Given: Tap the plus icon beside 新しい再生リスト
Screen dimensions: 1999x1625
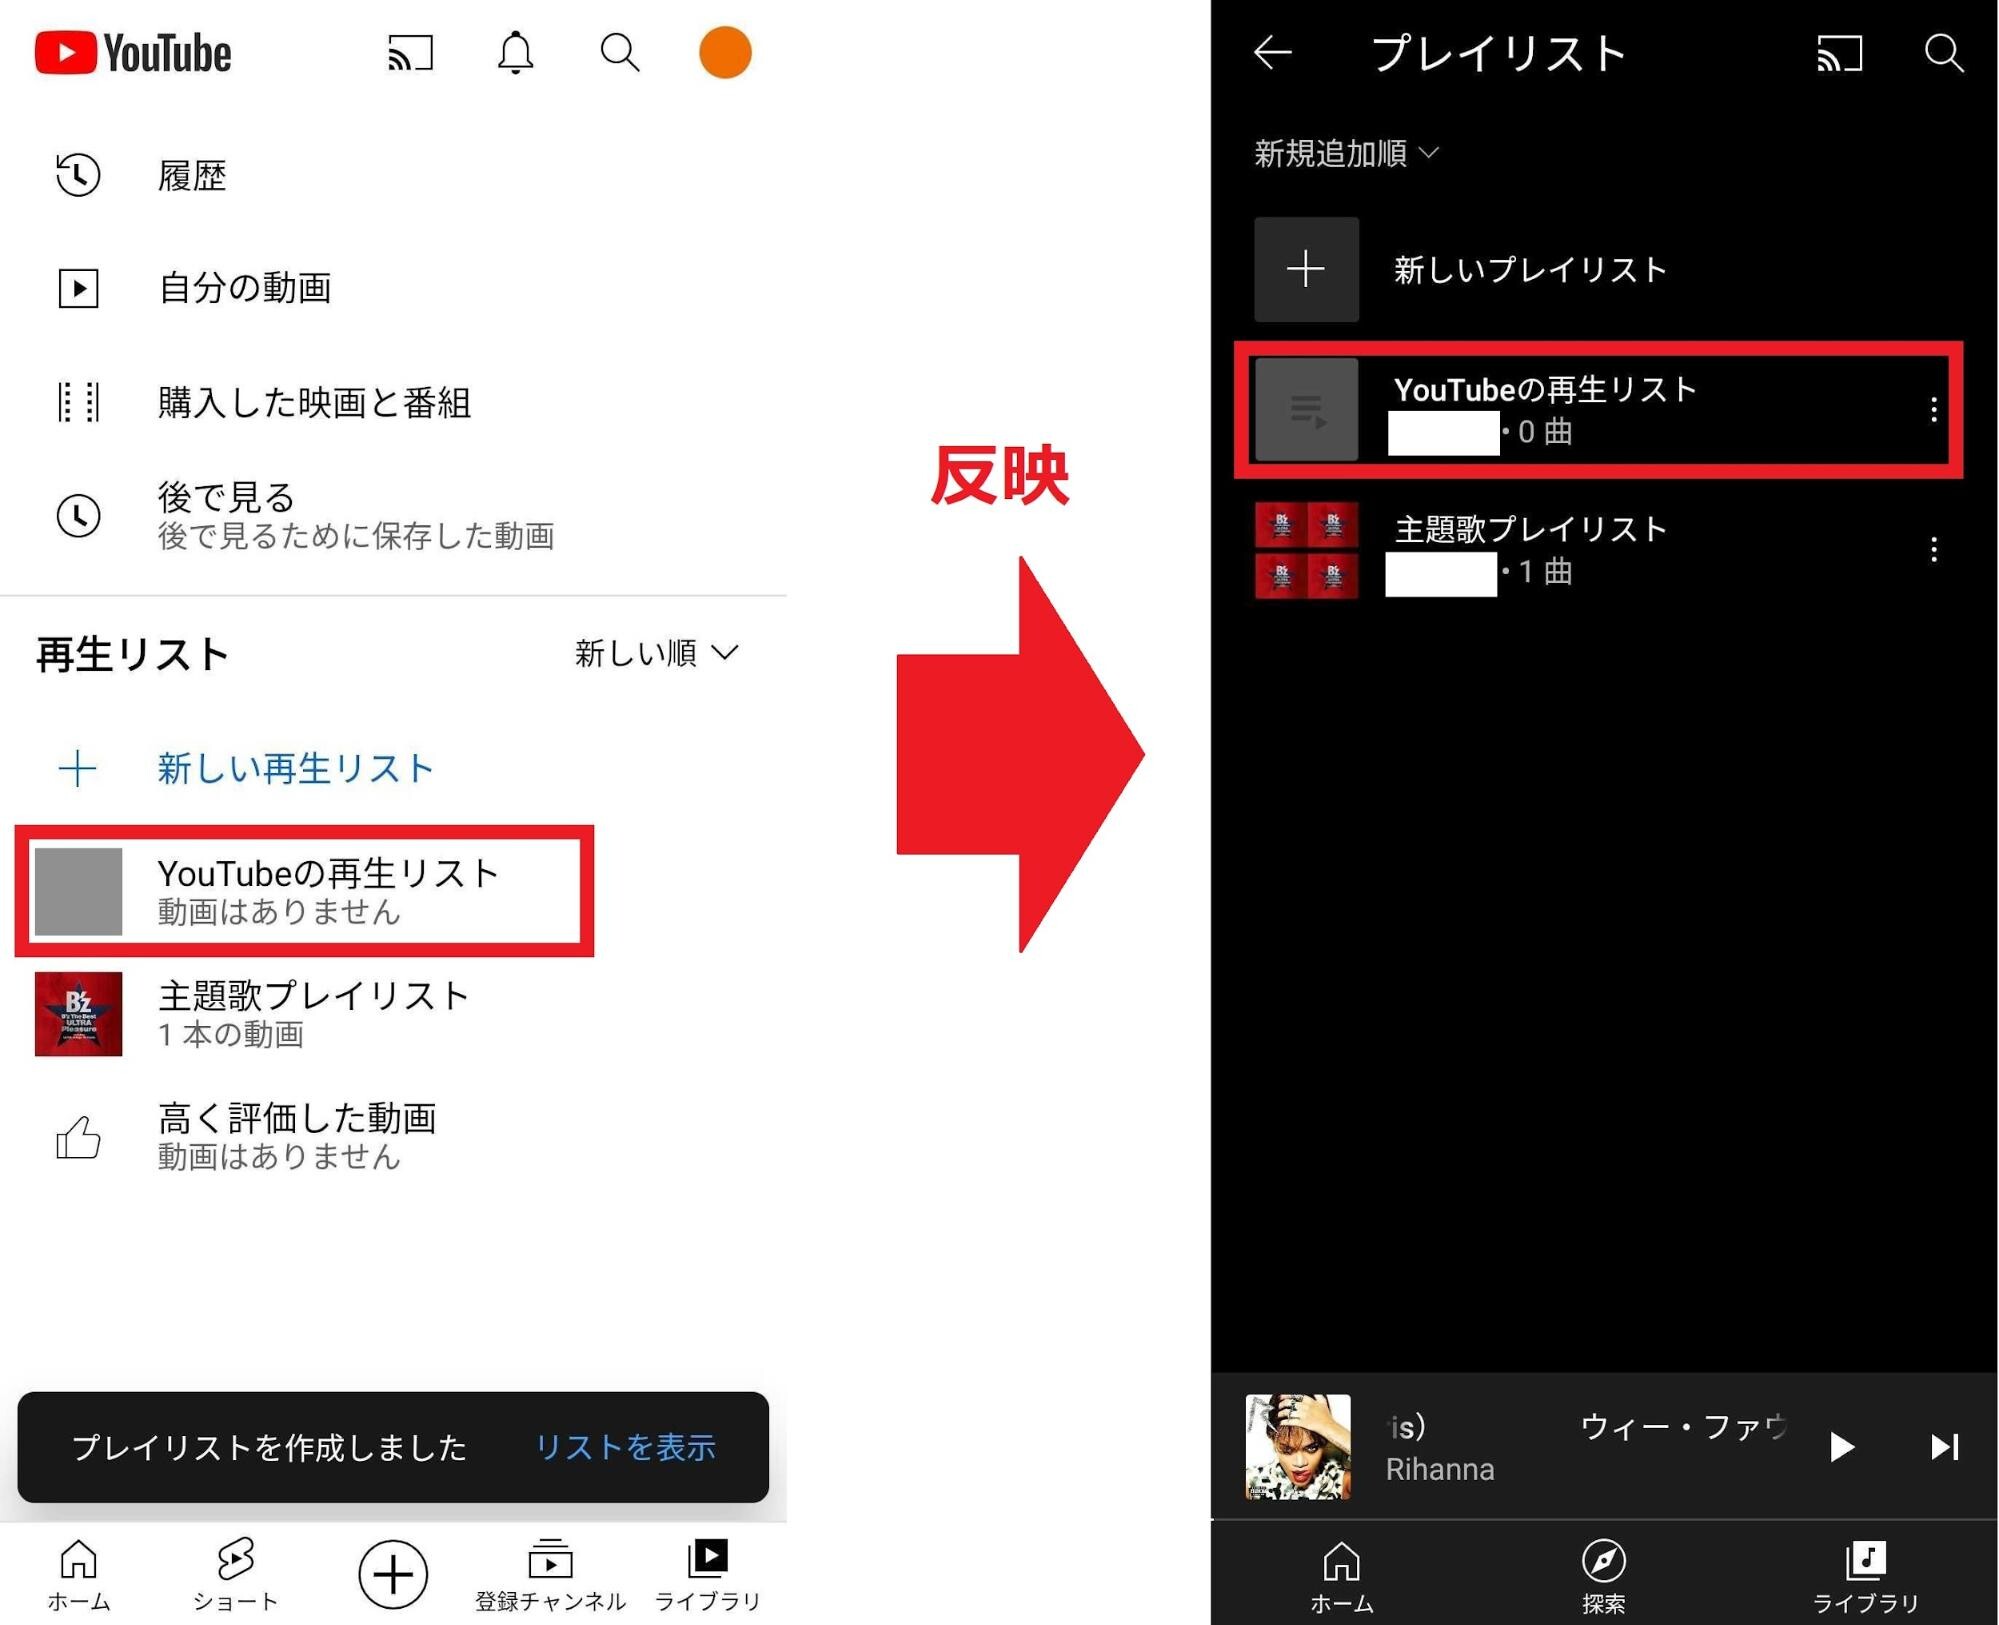Looking at the screenshot, I should tap(77, 768).
